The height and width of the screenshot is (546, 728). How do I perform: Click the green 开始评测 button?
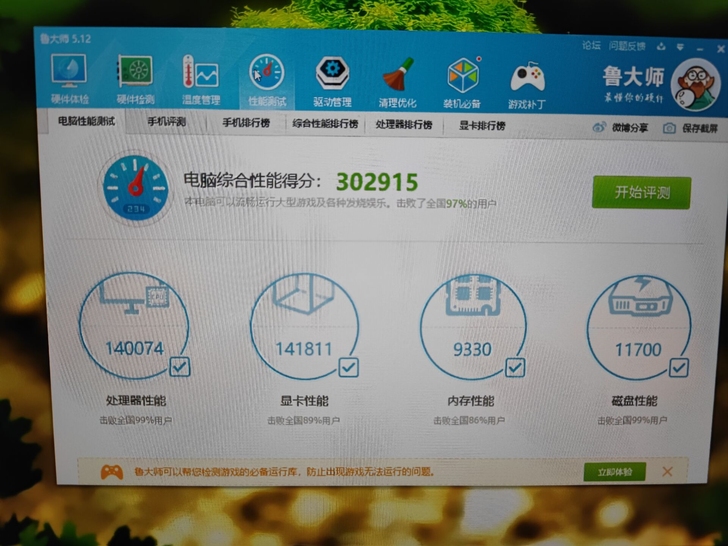641,192
